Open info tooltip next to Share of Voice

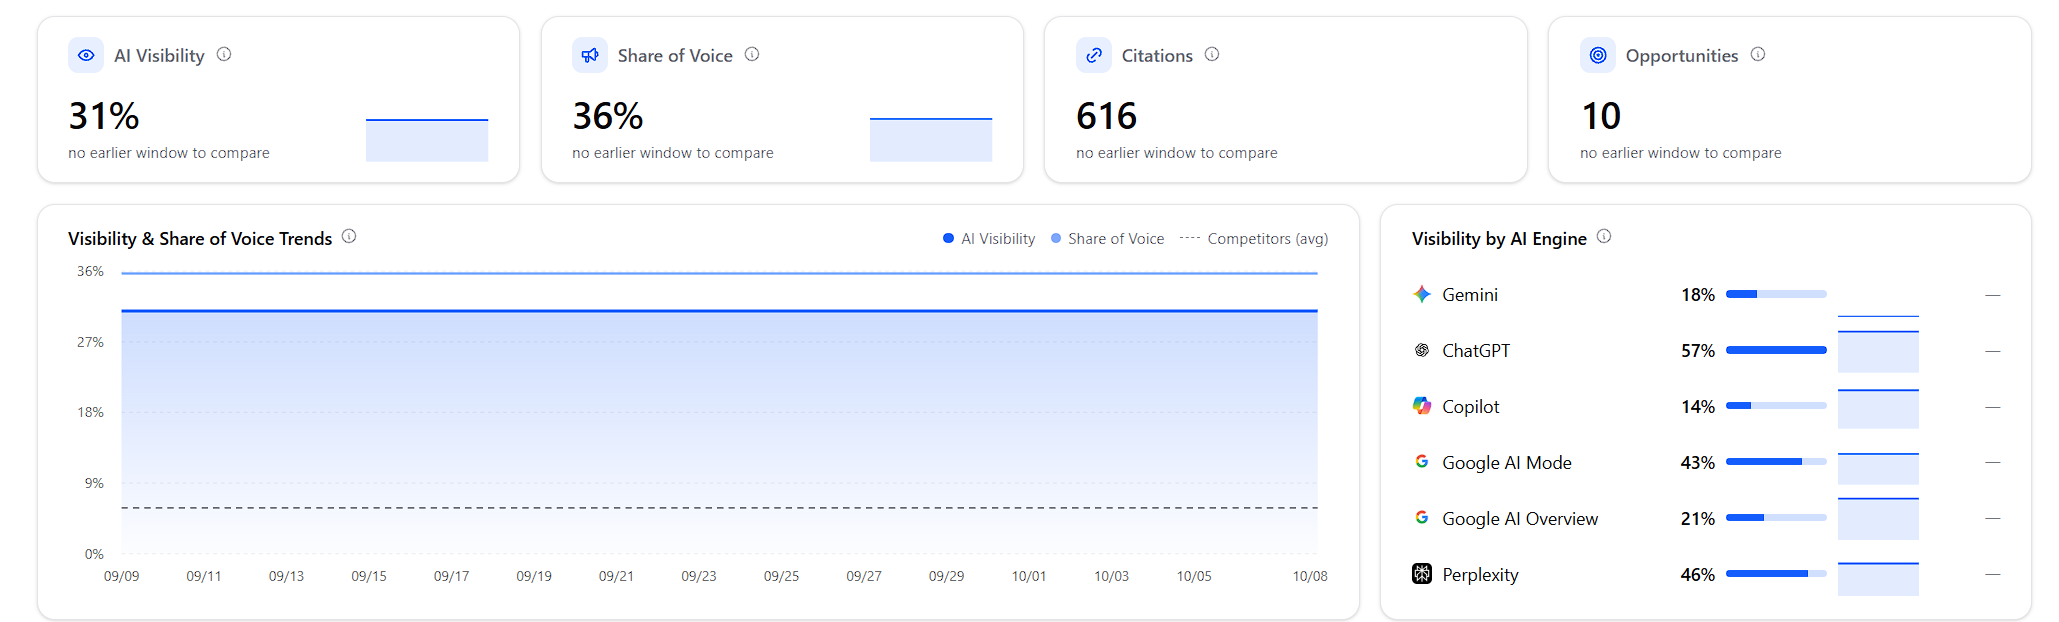click(752, 54)
